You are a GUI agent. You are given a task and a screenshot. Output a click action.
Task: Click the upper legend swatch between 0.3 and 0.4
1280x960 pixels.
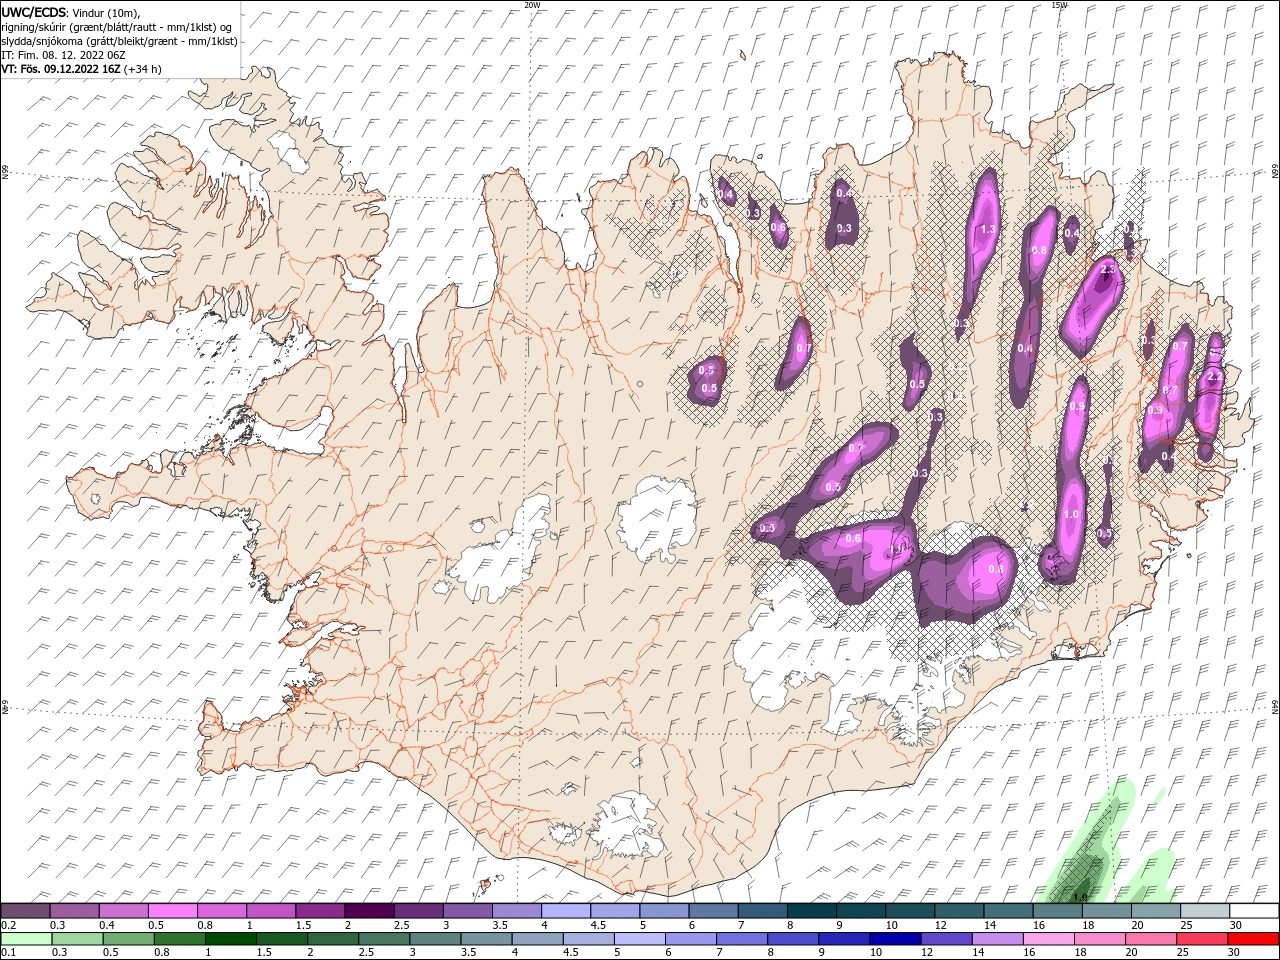click(76, 910)
